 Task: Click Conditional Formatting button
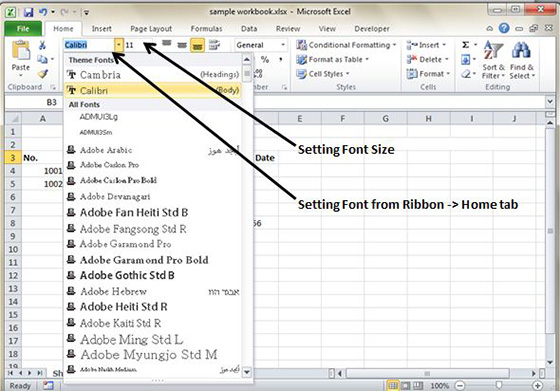346,45
